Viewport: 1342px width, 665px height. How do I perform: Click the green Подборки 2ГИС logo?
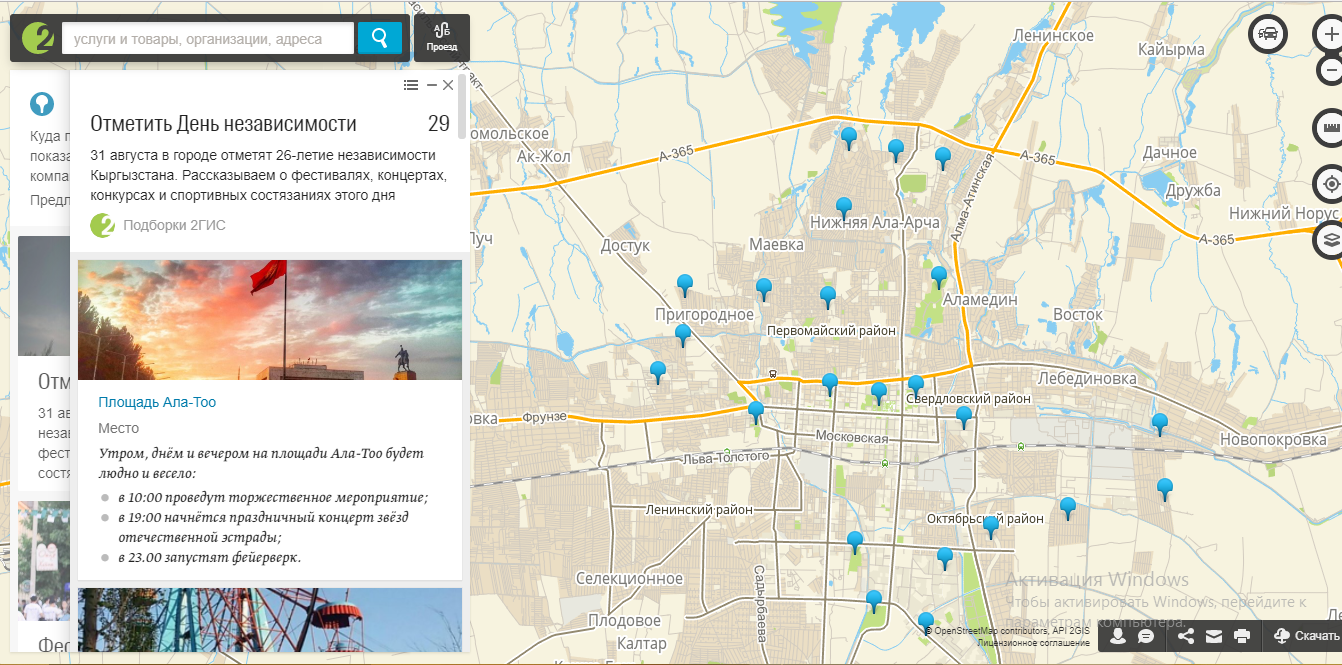(103, 226)
